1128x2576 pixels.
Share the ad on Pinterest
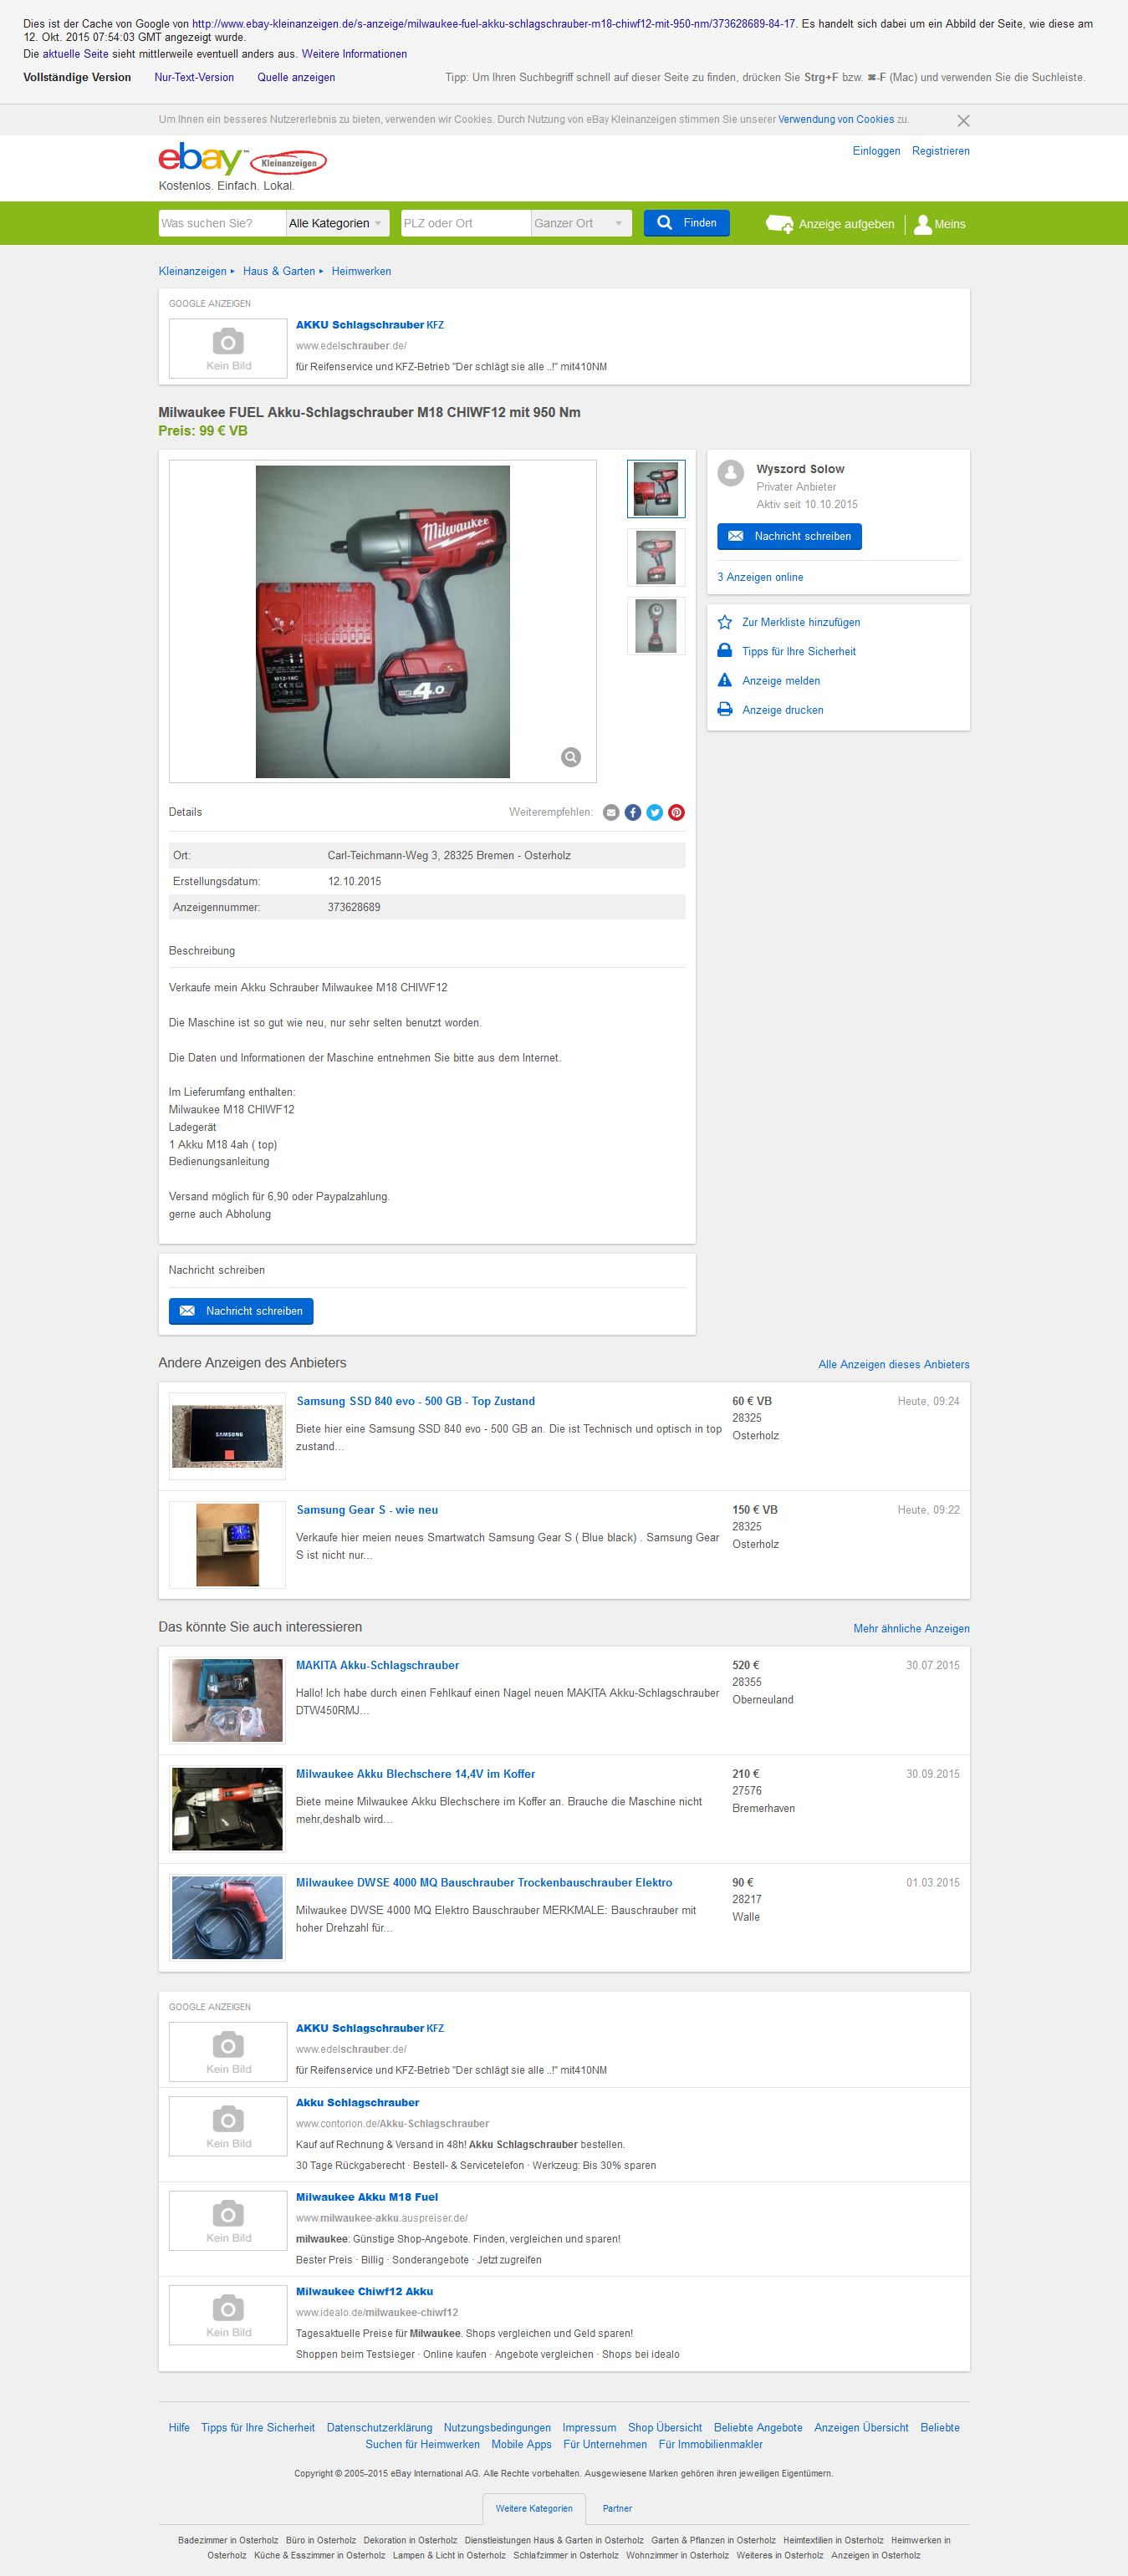tap(677, 812)
